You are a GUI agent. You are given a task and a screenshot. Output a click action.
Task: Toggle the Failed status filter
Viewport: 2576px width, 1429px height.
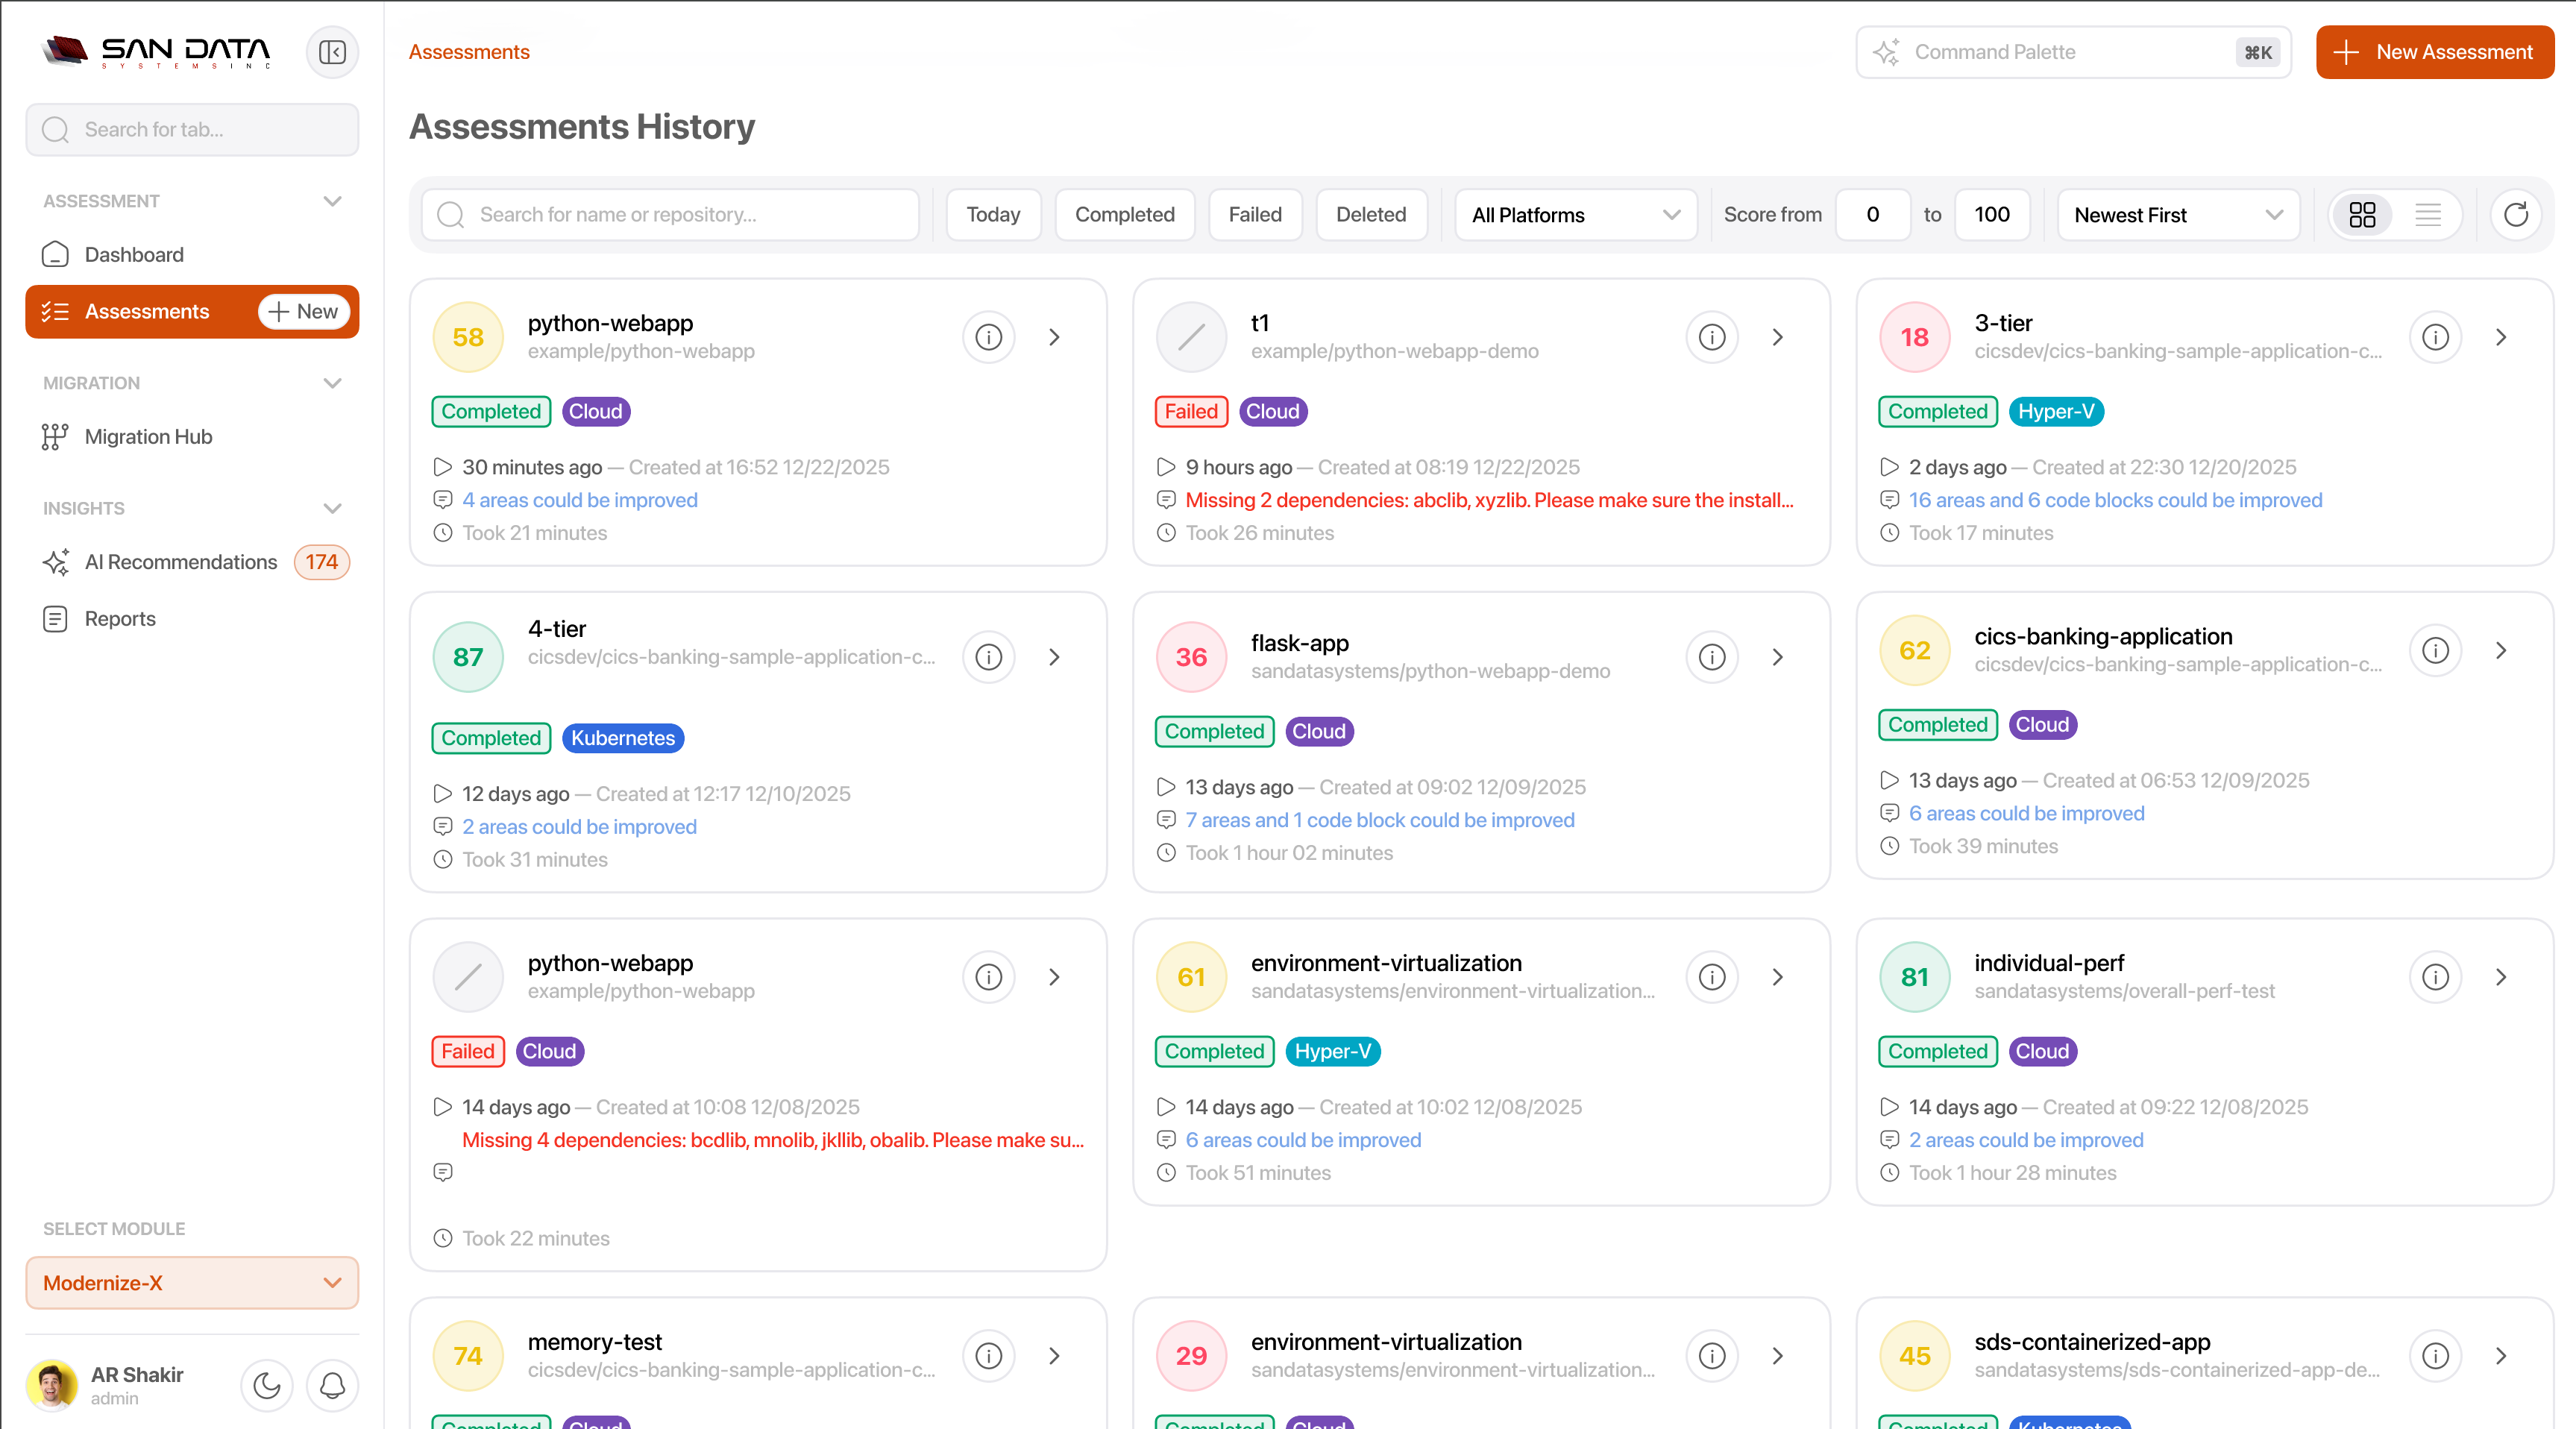click(x=1255, y=214)
